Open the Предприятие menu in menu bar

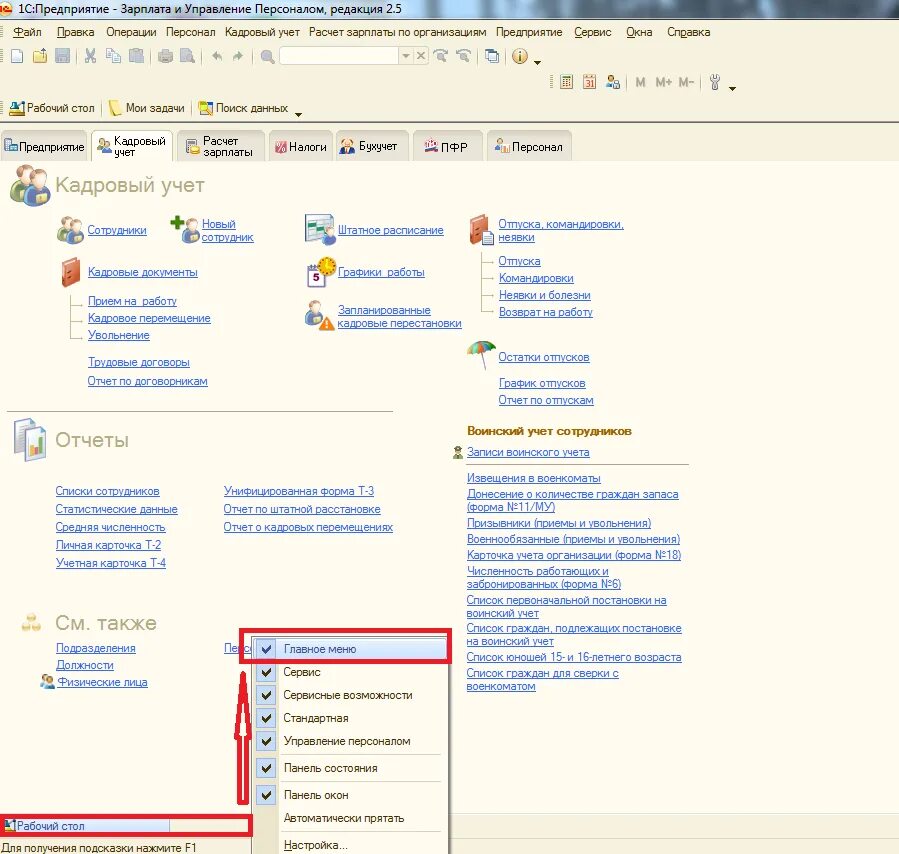click(529, 32)
